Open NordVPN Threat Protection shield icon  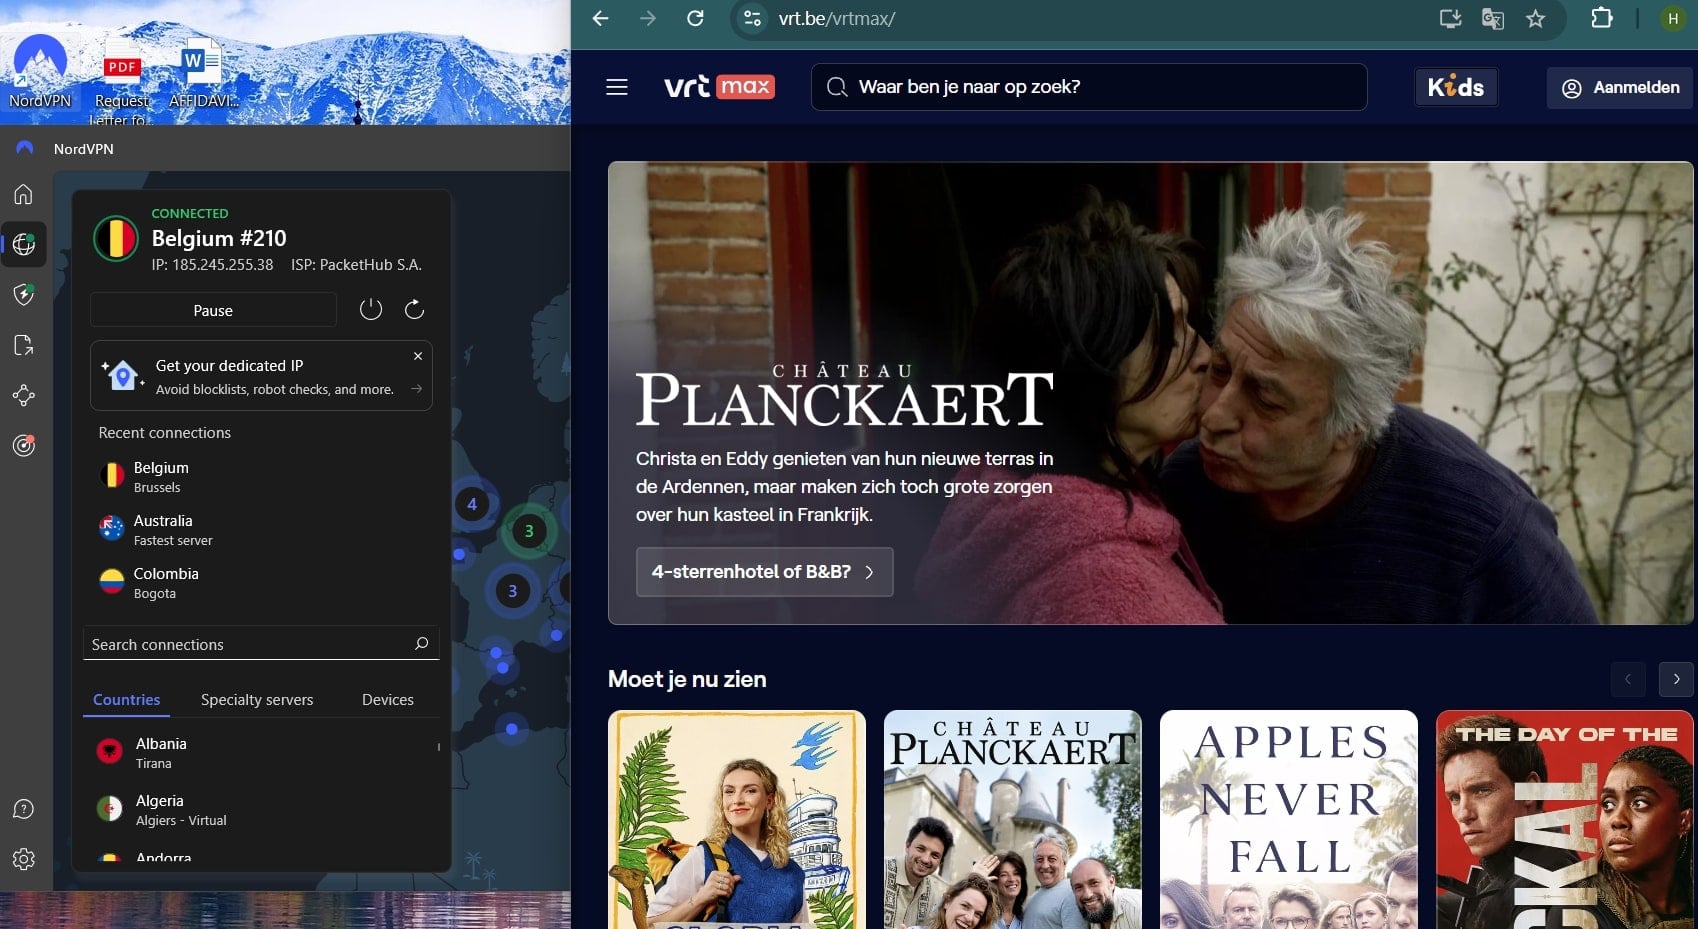coord(22,294)
